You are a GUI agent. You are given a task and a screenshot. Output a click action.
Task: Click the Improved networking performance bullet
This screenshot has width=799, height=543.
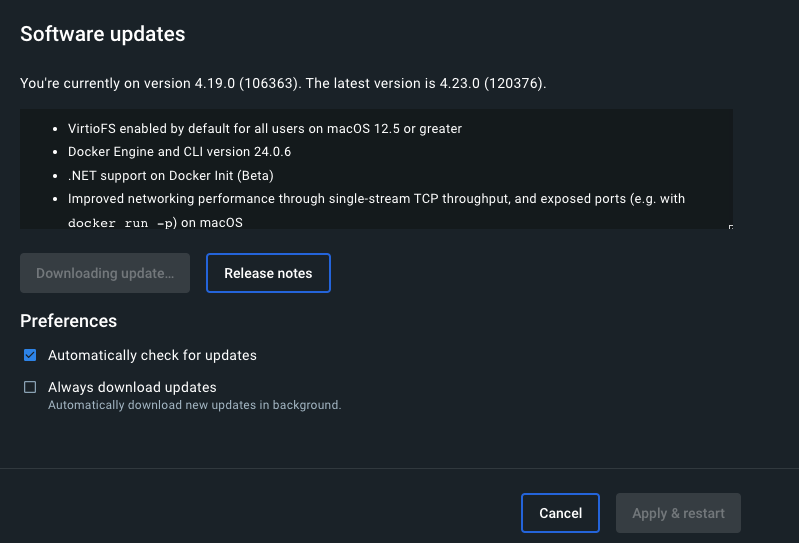(376, 199)
